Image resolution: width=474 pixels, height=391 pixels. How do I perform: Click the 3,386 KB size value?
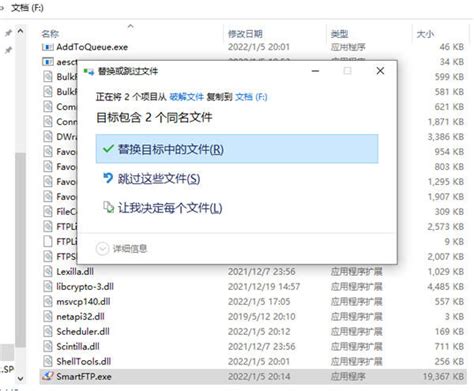click(446, 137)
